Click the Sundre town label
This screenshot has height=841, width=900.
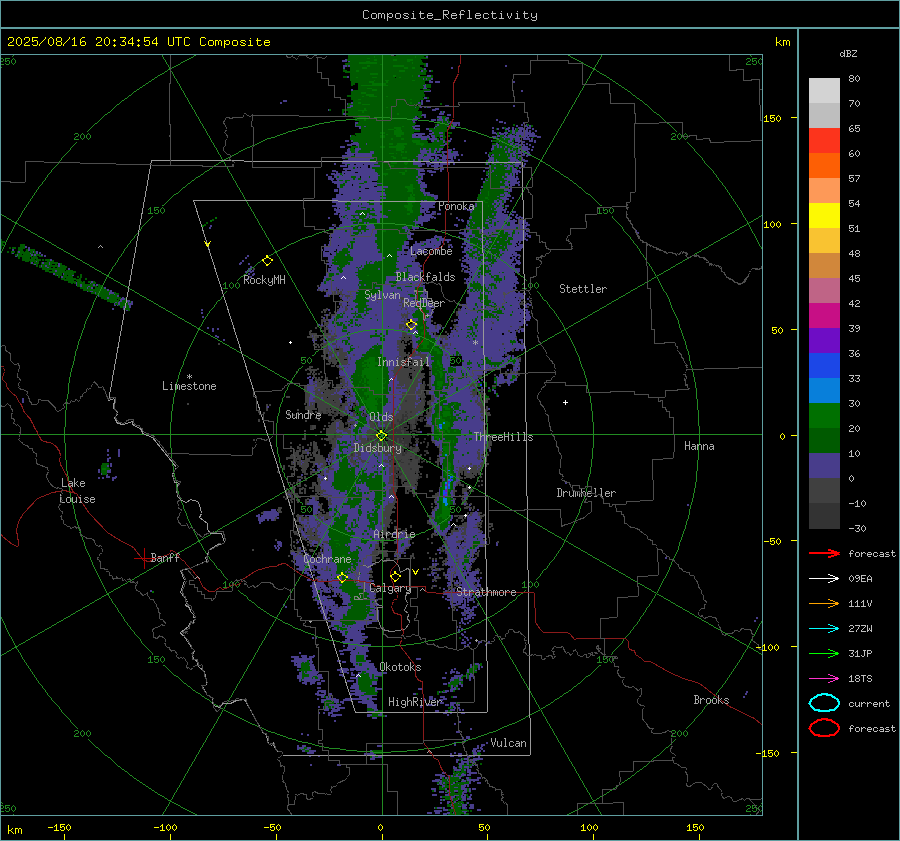point(303,415)
